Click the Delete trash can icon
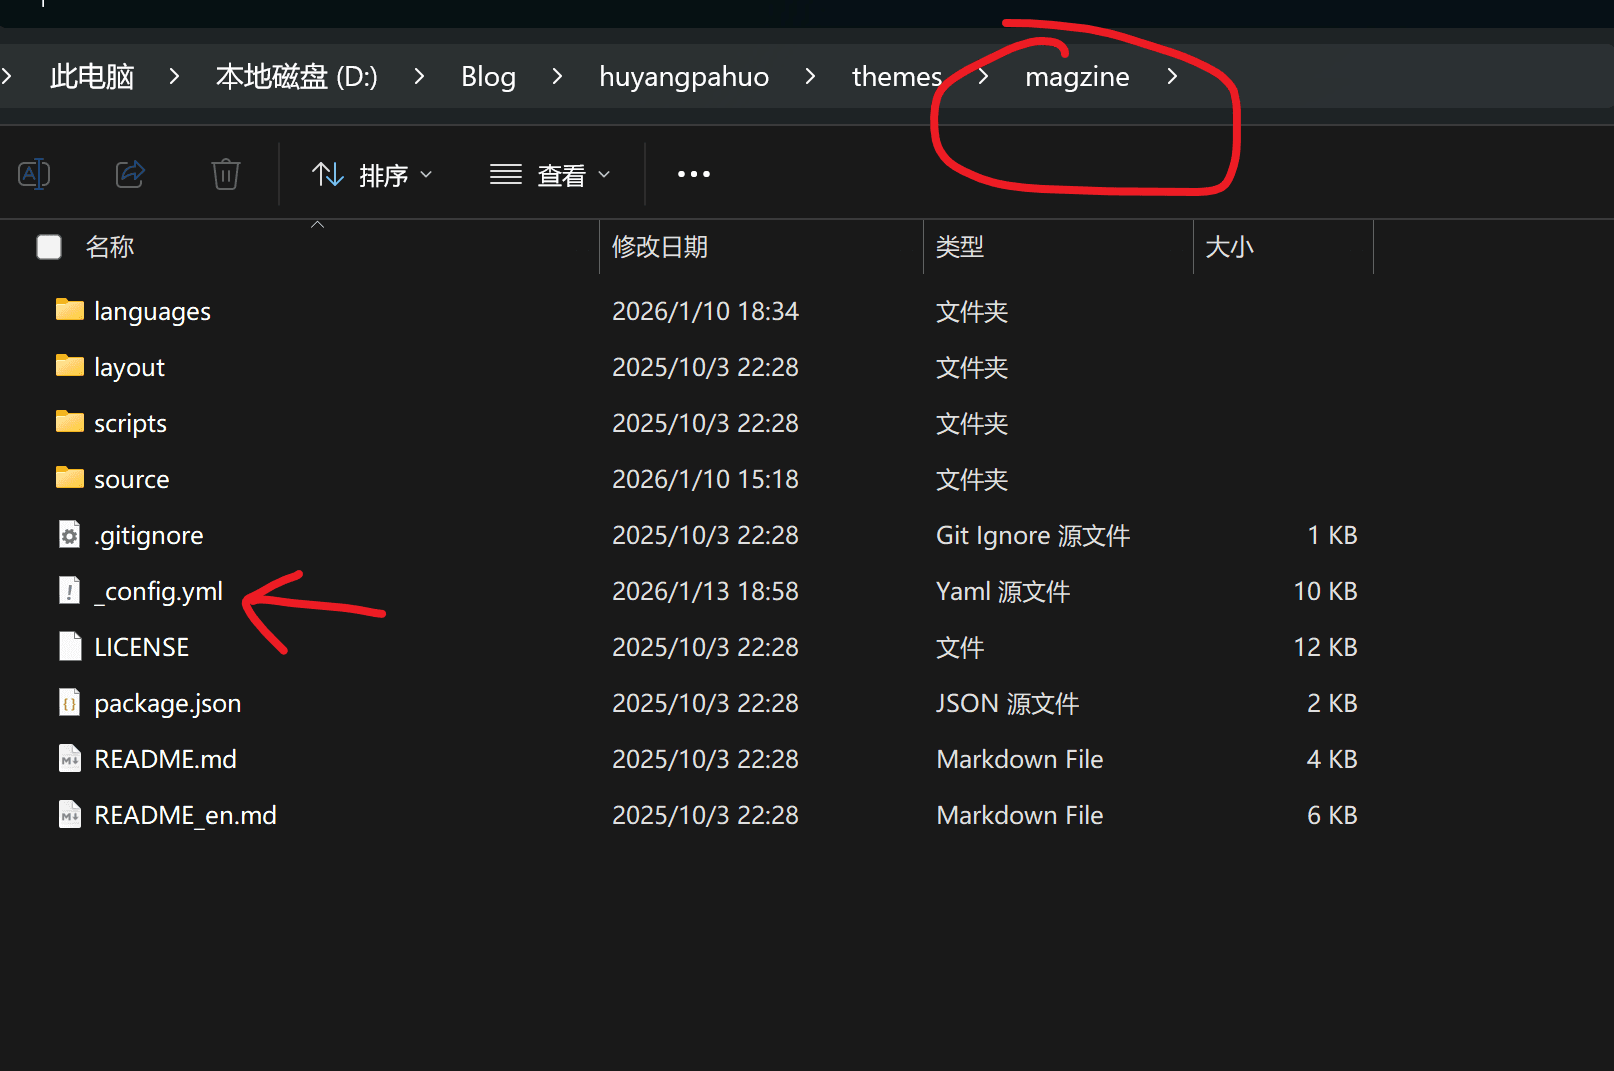1614x1071 pixels. click(x=226, y=174)
